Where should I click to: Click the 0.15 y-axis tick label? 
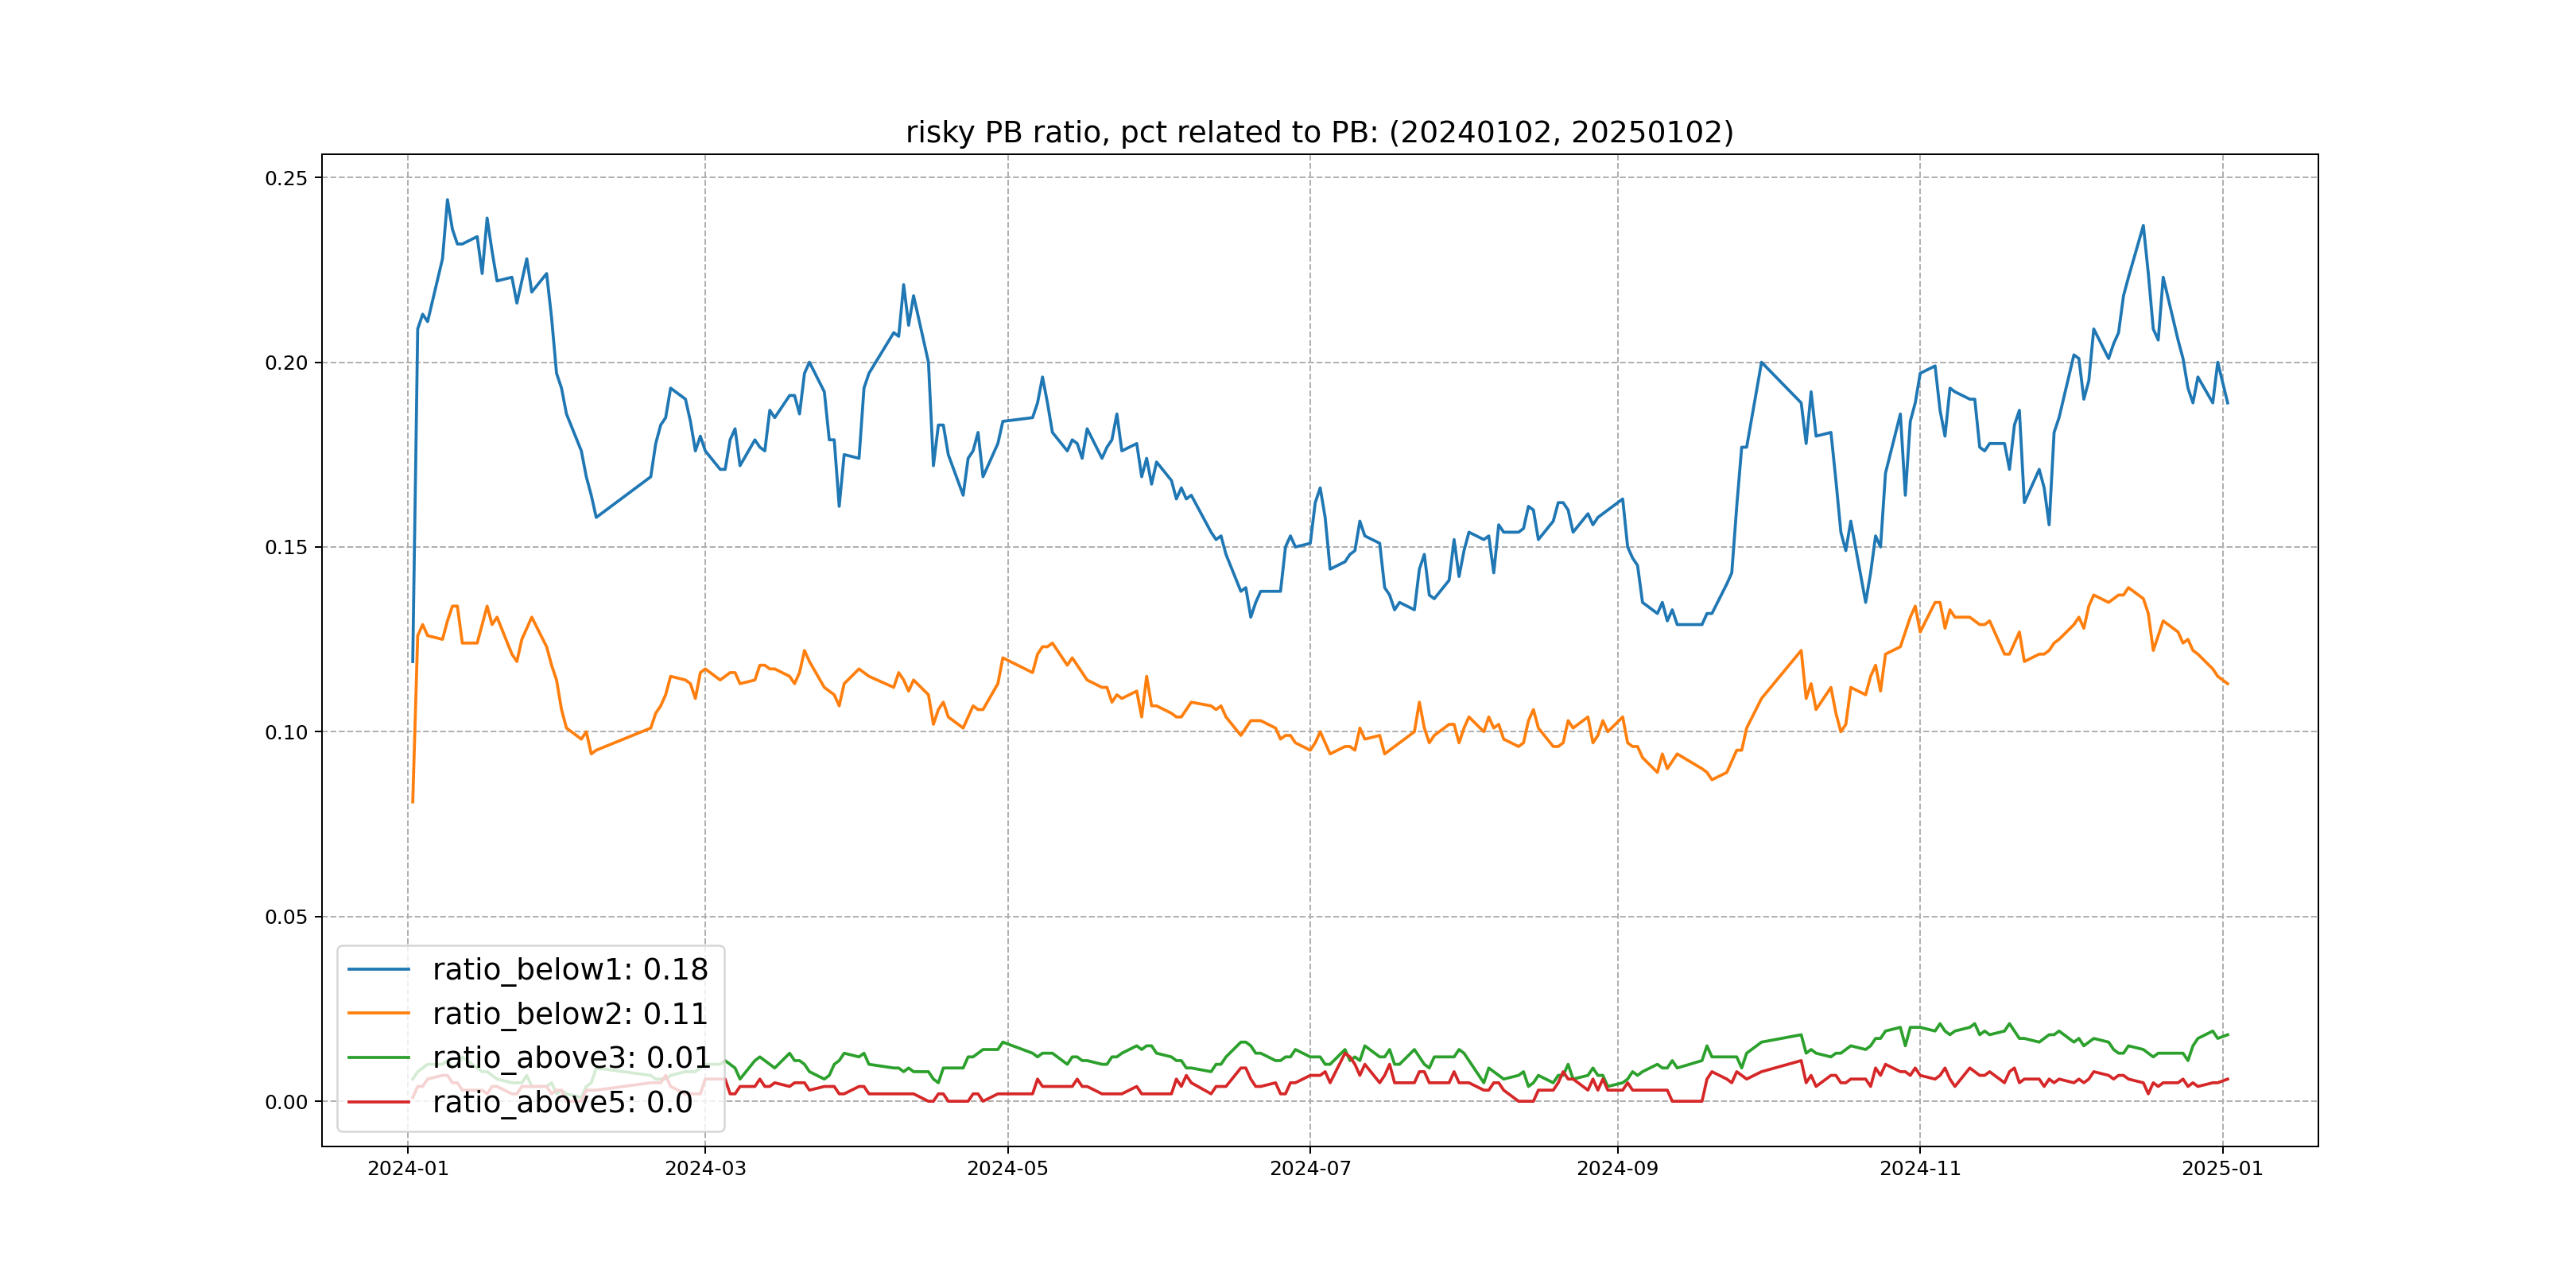click(x=286, y=547)
